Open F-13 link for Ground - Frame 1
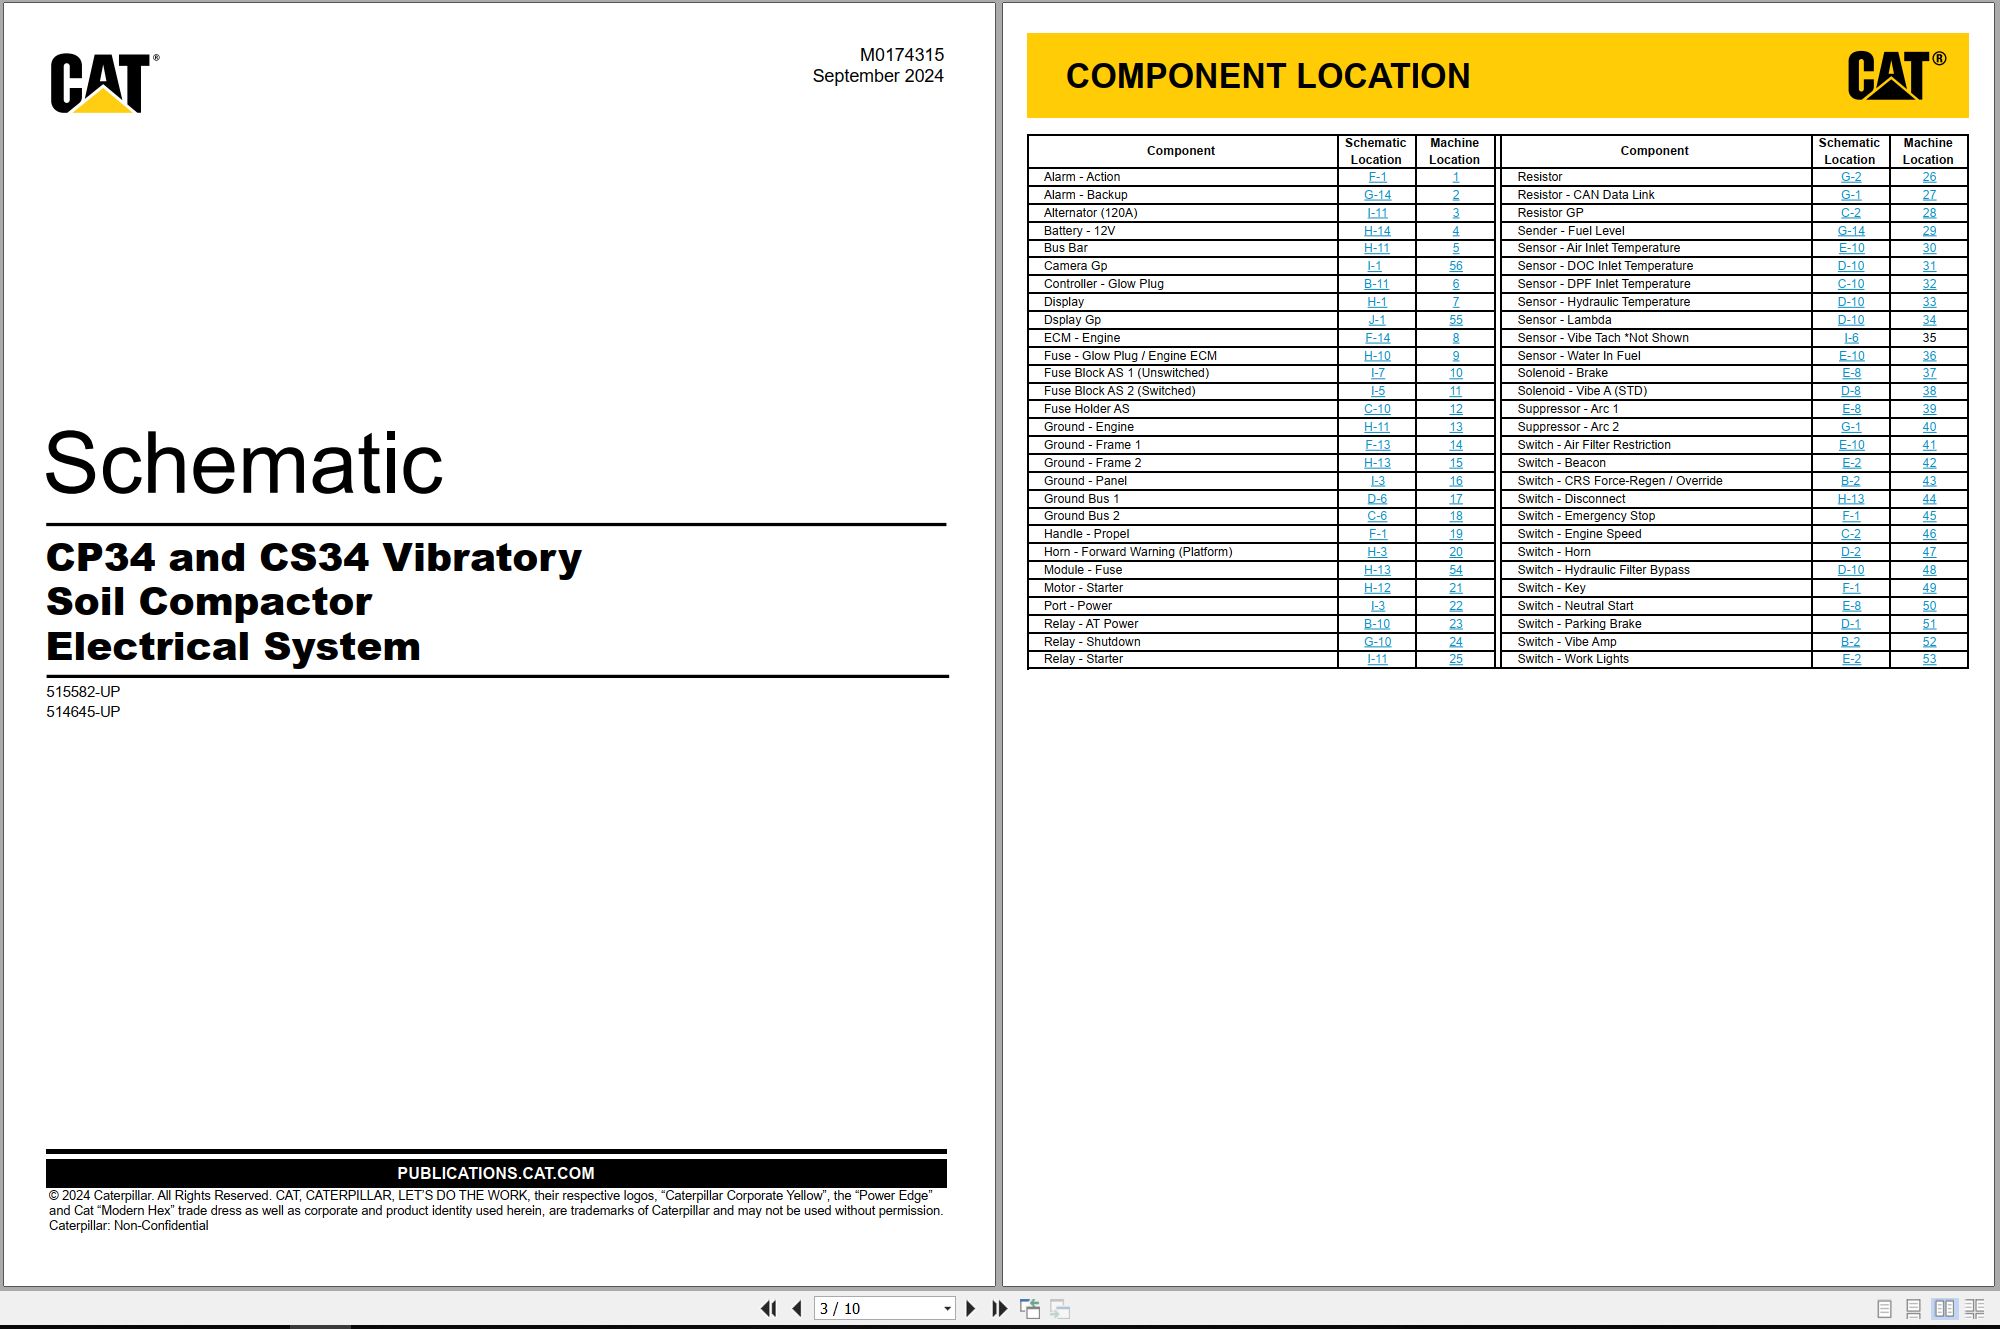Viewport: 2000px width, 1329px height. pyautogui.click(x=1377, y=445)
